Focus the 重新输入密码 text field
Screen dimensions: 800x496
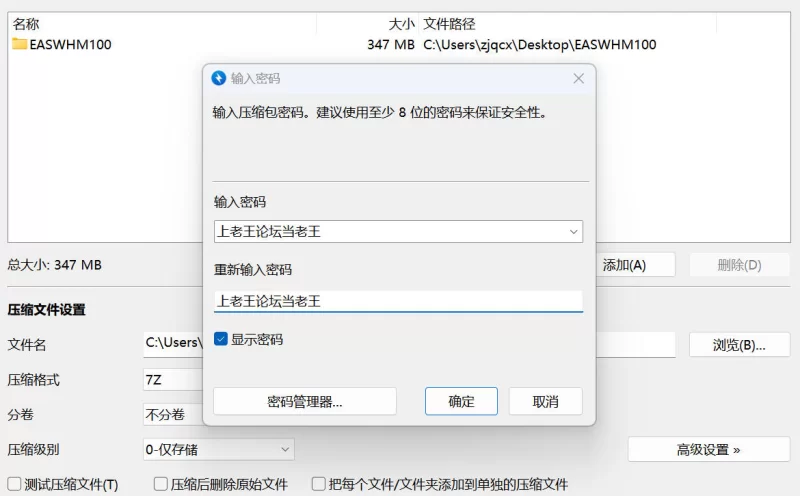(x=398, y=301)
